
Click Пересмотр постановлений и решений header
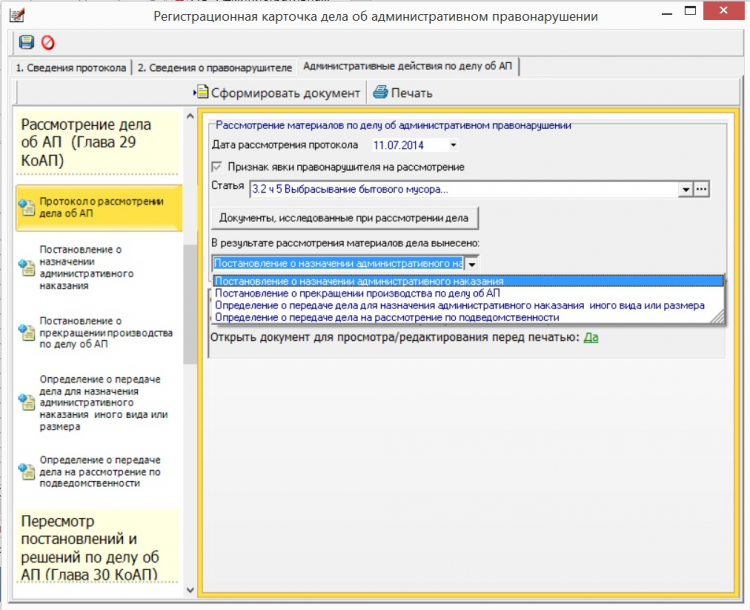coord(97,547)
